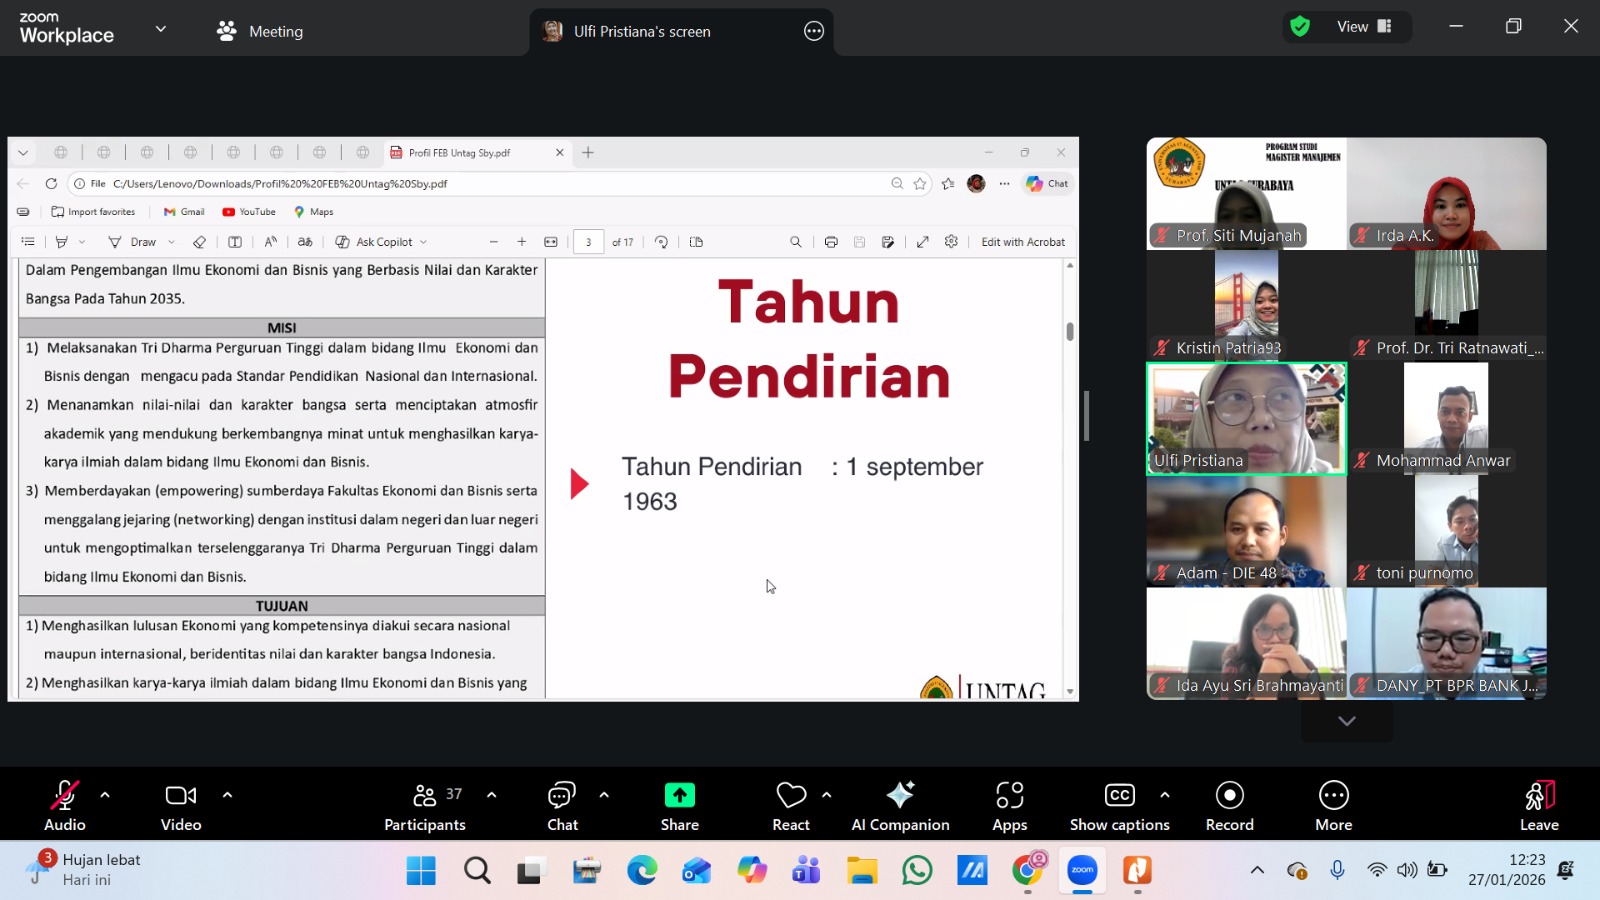Open the Draw tool options dropdown

pos(170,241)
